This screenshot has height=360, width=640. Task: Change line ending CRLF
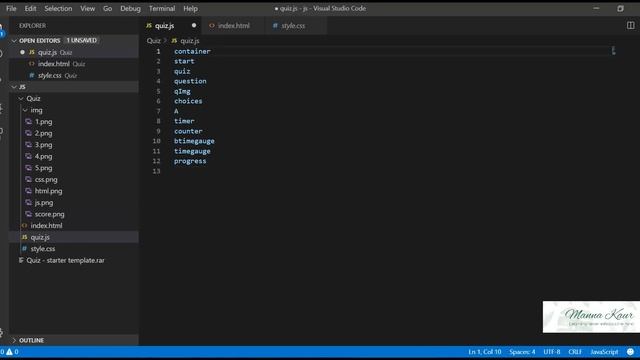click(575, 351)
